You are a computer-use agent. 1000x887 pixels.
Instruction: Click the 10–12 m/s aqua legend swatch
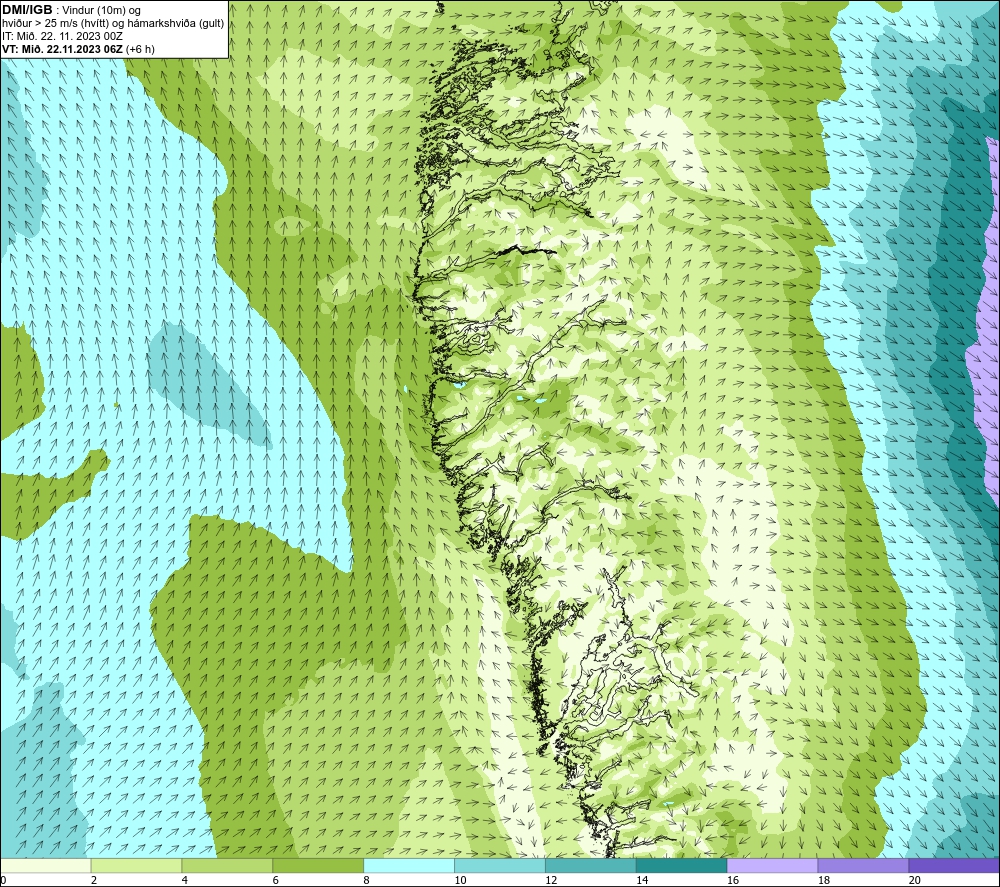tap(500, 866)
